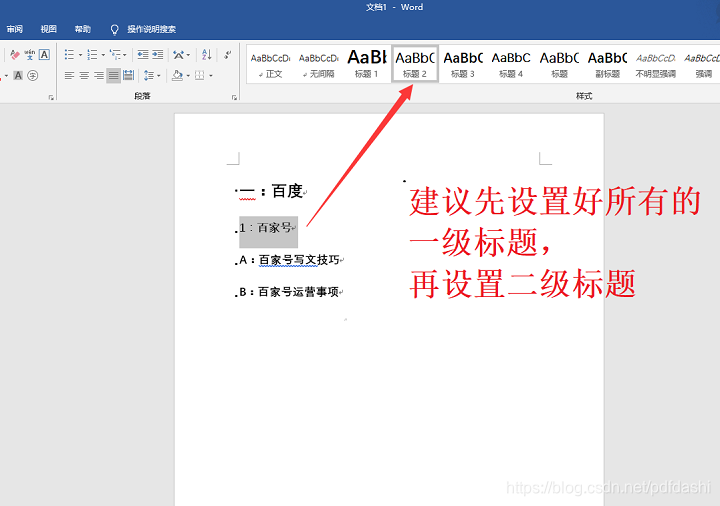Click the line B：百家号运营事项
Viewport: 720px width, 506px height.
tap(290, 292)
